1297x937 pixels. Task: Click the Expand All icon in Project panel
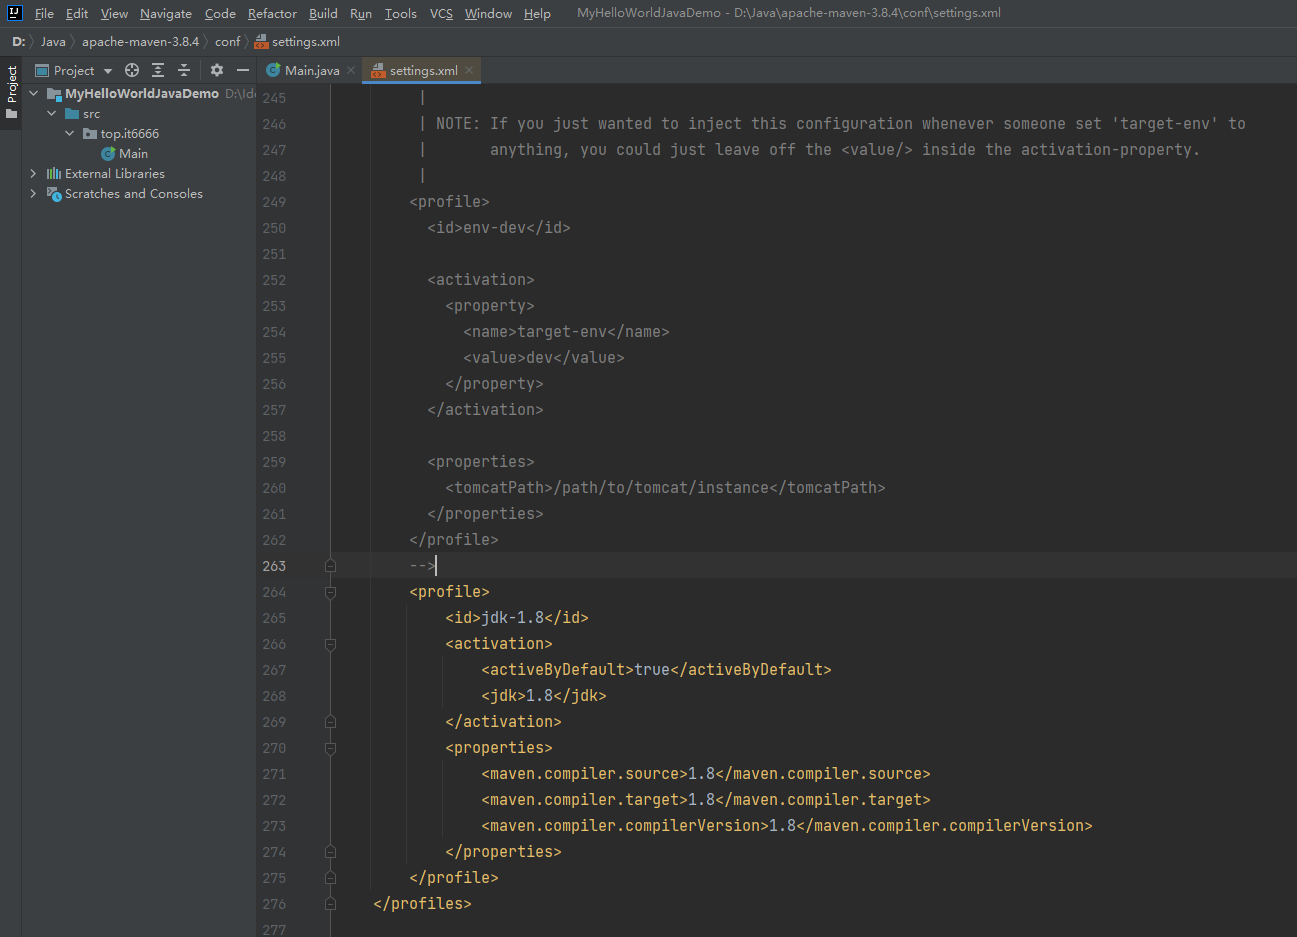(158, 70)
